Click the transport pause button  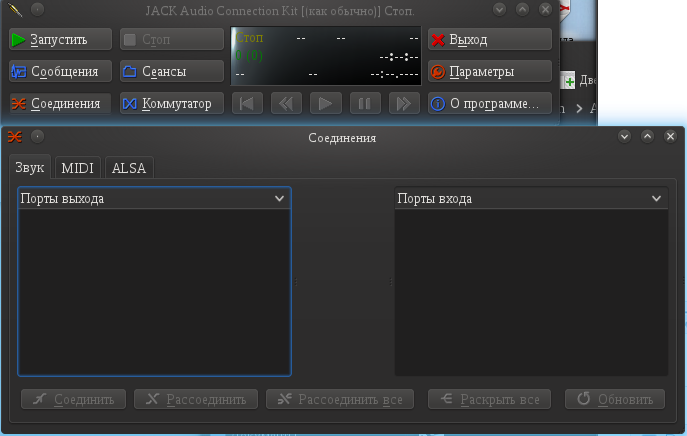pyautogui.click(x=365, y=103)
